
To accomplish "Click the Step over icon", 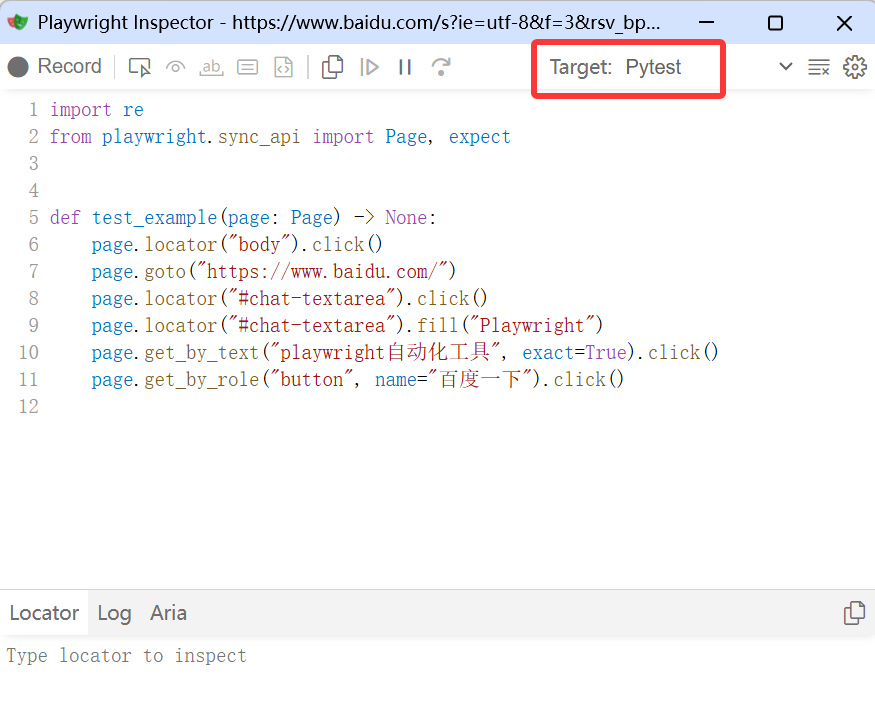I will [x=441, y=68].
